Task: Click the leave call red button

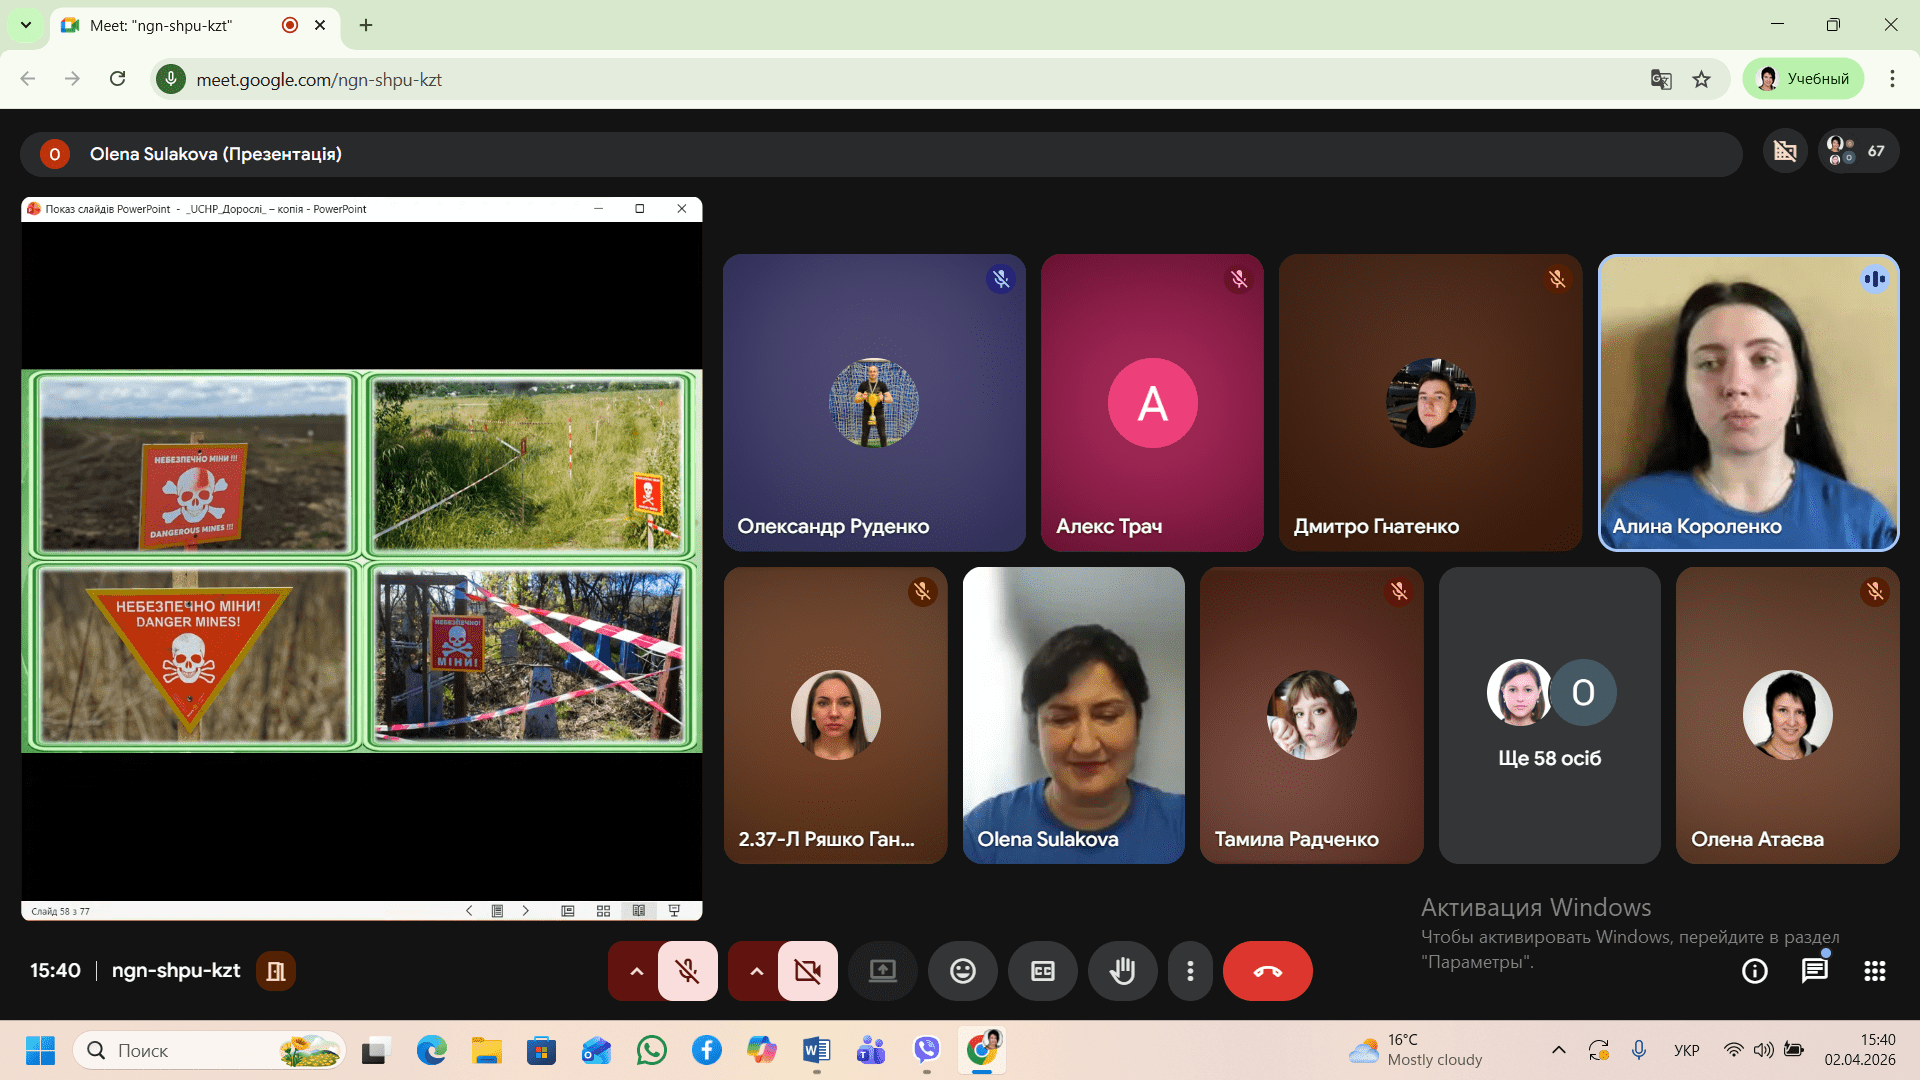Action: (x=1267, y=971)
